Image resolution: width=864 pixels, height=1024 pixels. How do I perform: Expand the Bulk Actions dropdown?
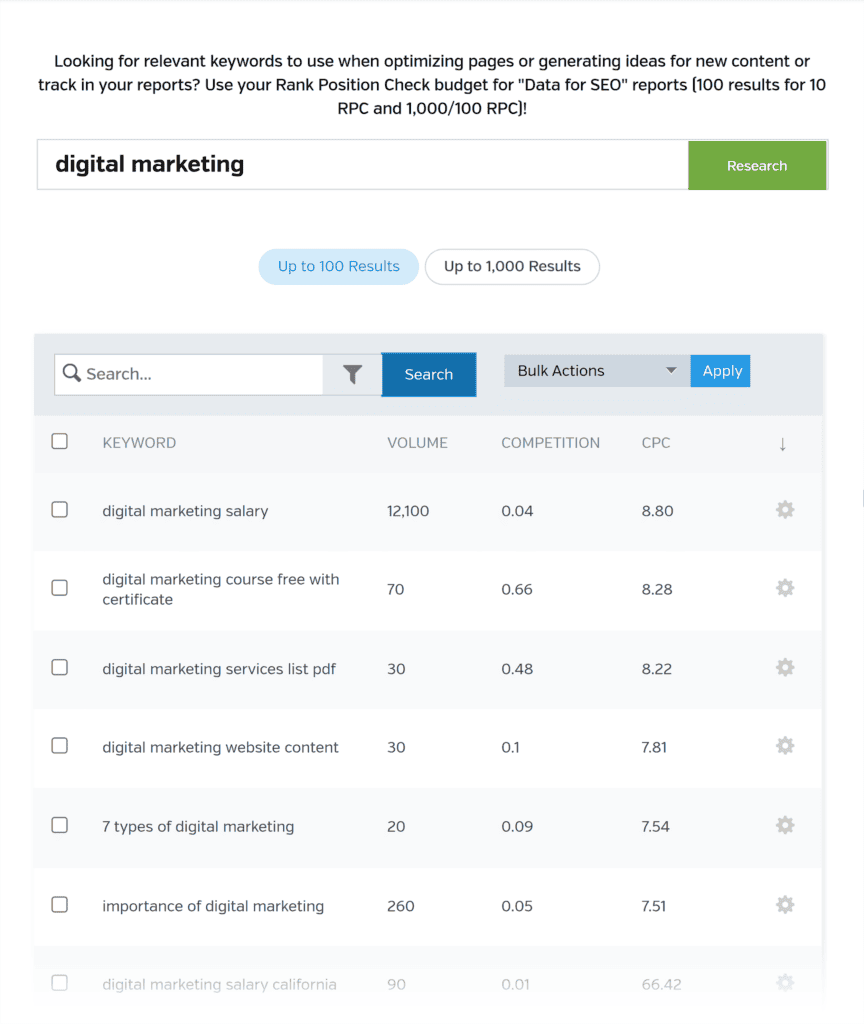[596, 371]
